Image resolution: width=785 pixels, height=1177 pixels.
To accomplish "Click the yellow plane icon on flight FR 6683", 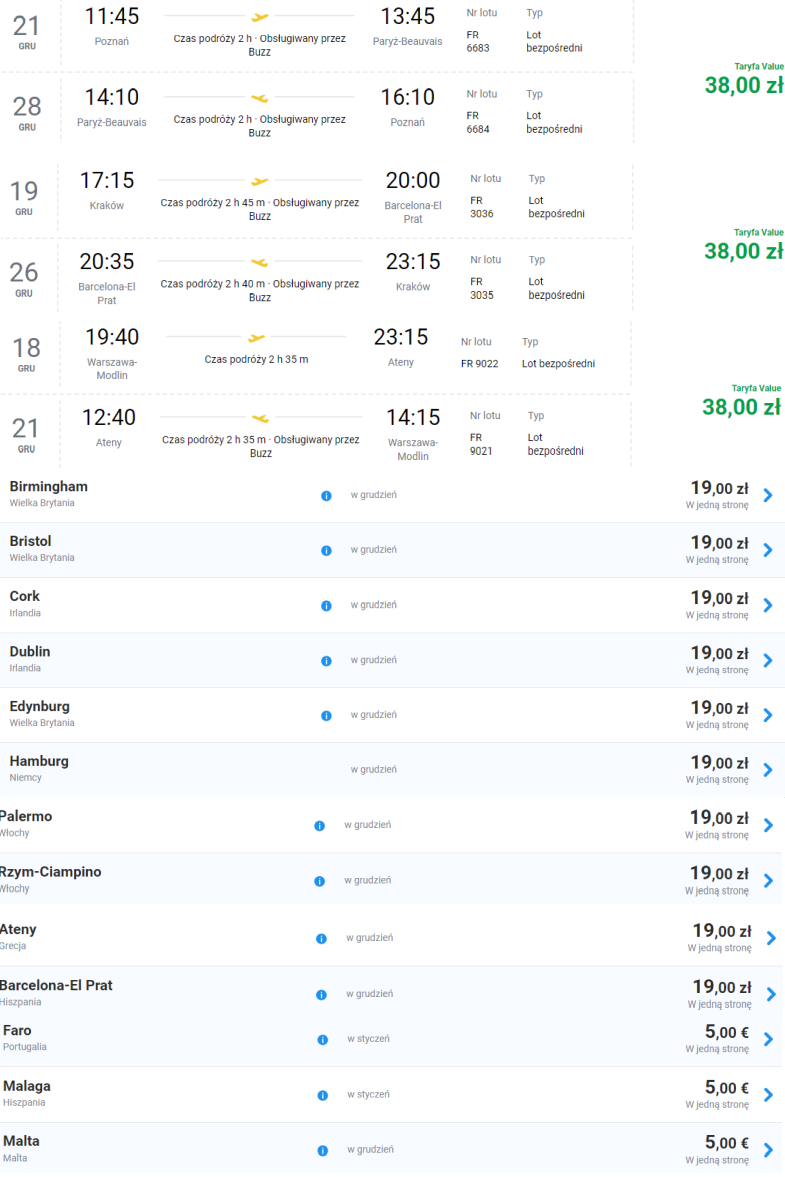I will point(260,17).
